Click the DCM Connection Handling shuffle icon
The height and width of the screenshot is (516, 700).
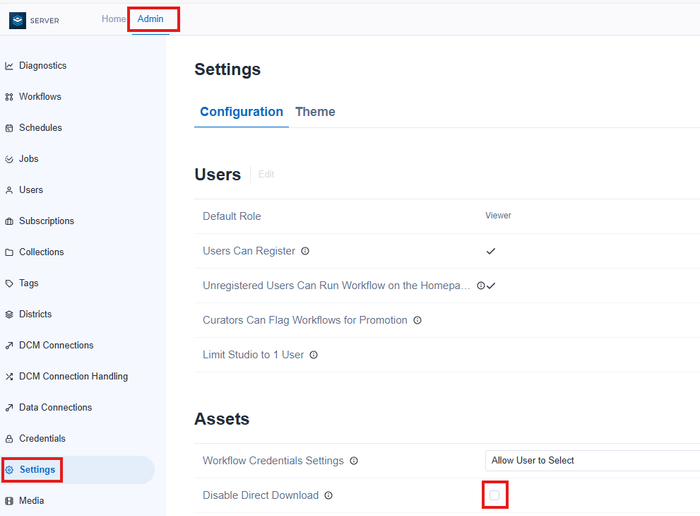click(x=9, y=377)
